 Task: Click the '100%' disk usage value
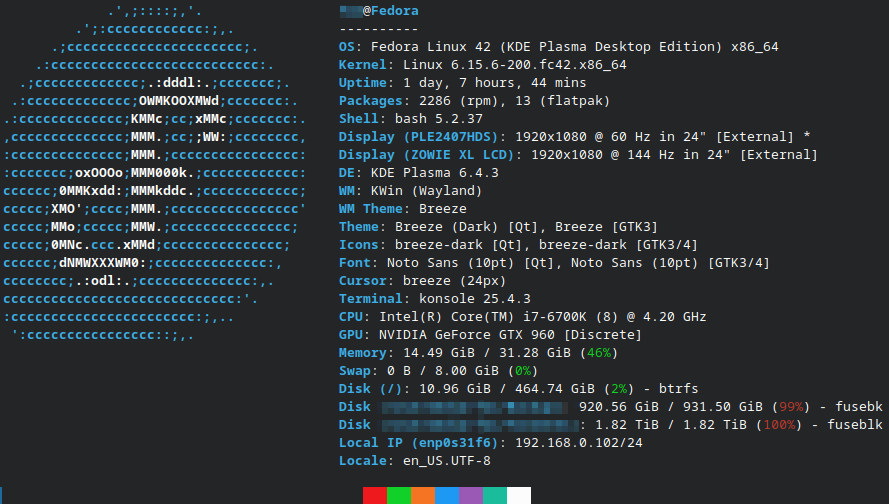click(x=779, y=425)
